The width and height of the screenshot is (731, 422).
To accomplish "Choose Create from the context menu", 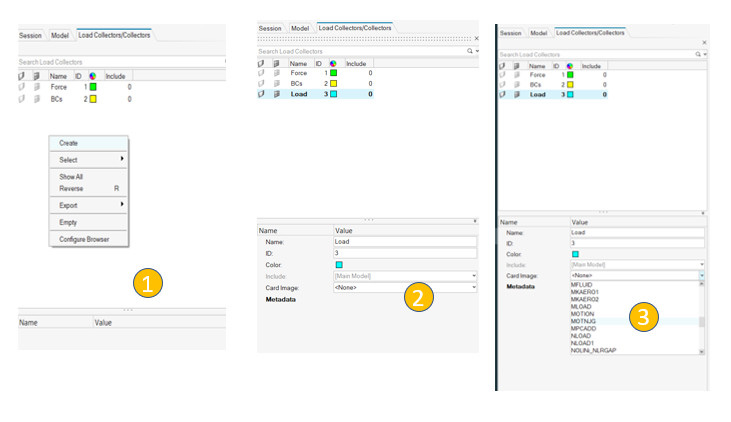I will pos(89,143).
